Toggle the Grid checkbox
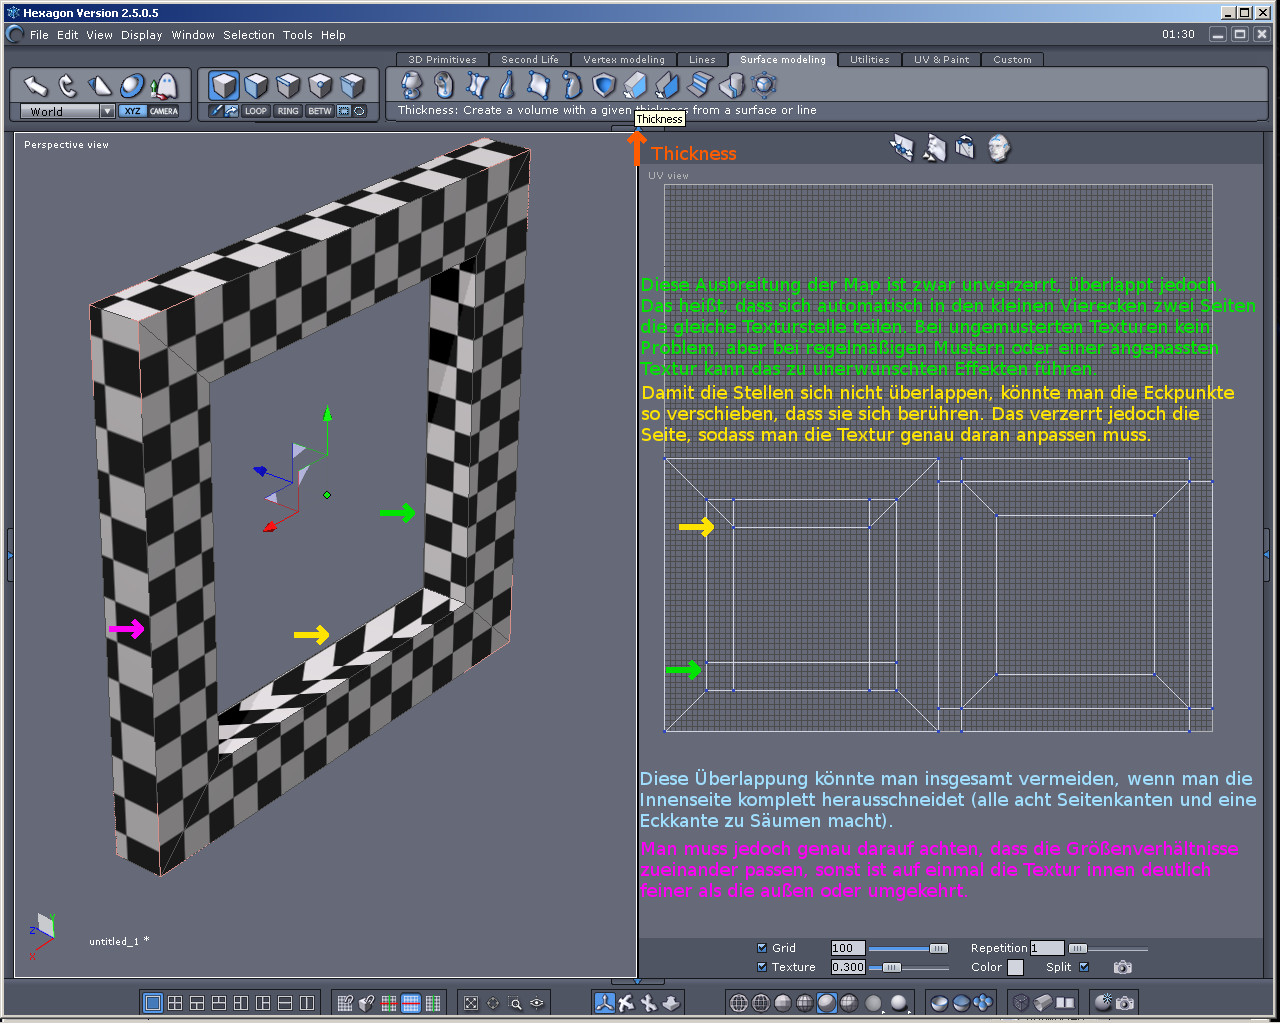 [x=762, y=948]
